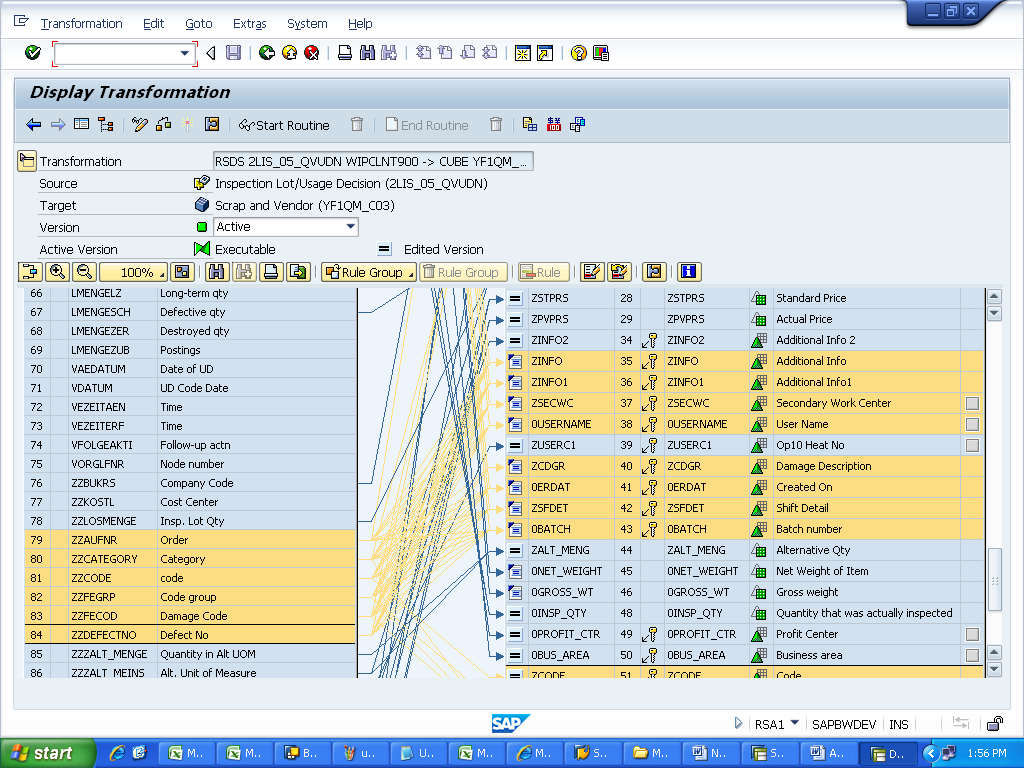1024x768 pixels.
Task: Click the Print icon in rule toolbar
Action: pos(270,272)
